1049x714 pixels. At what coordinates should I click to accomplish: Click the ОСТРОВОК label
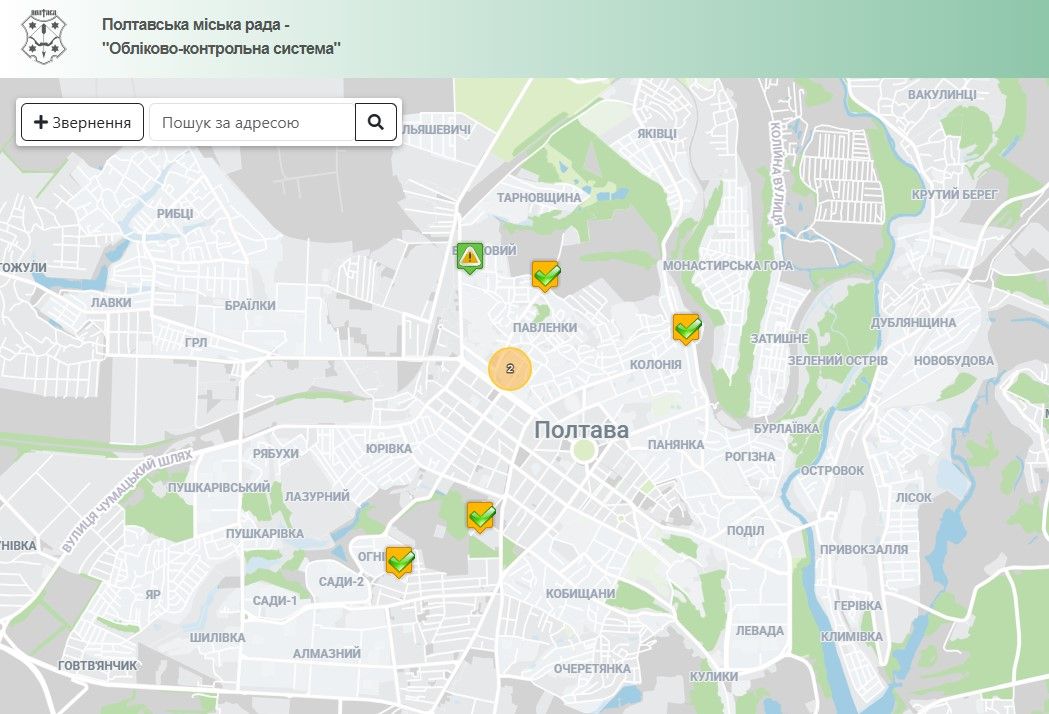click(832, 470)
